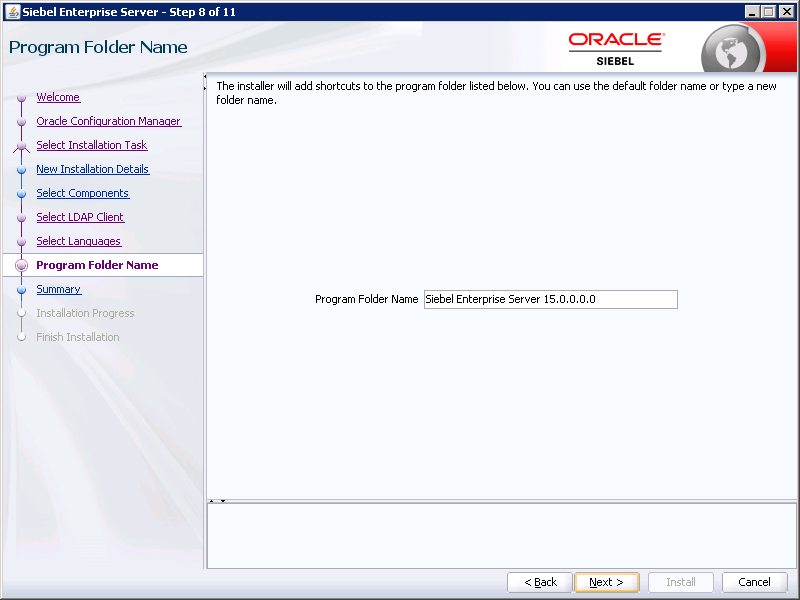The height and width of the screenshot is (600, 800).
Task: Open the Select Languages step
Action: pyautogui.click(x=79, y=241)
